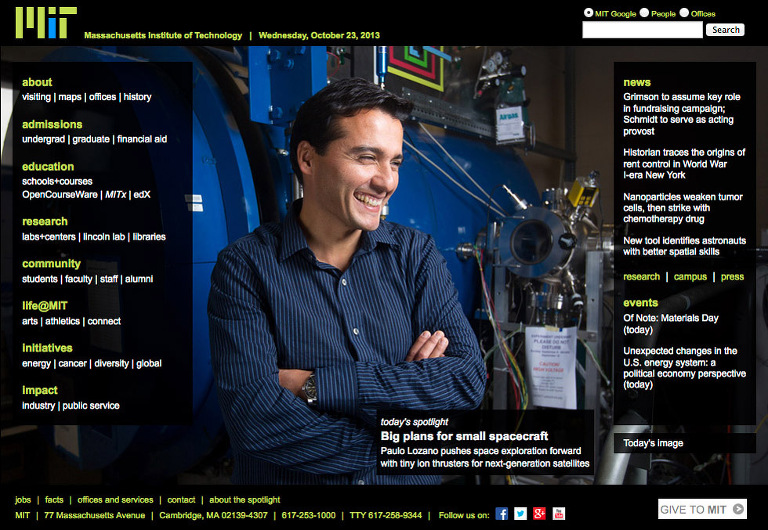The height and width of the screenshot is (530, 768).
Task: Read the rent control historian story
Action: [684, 164]
